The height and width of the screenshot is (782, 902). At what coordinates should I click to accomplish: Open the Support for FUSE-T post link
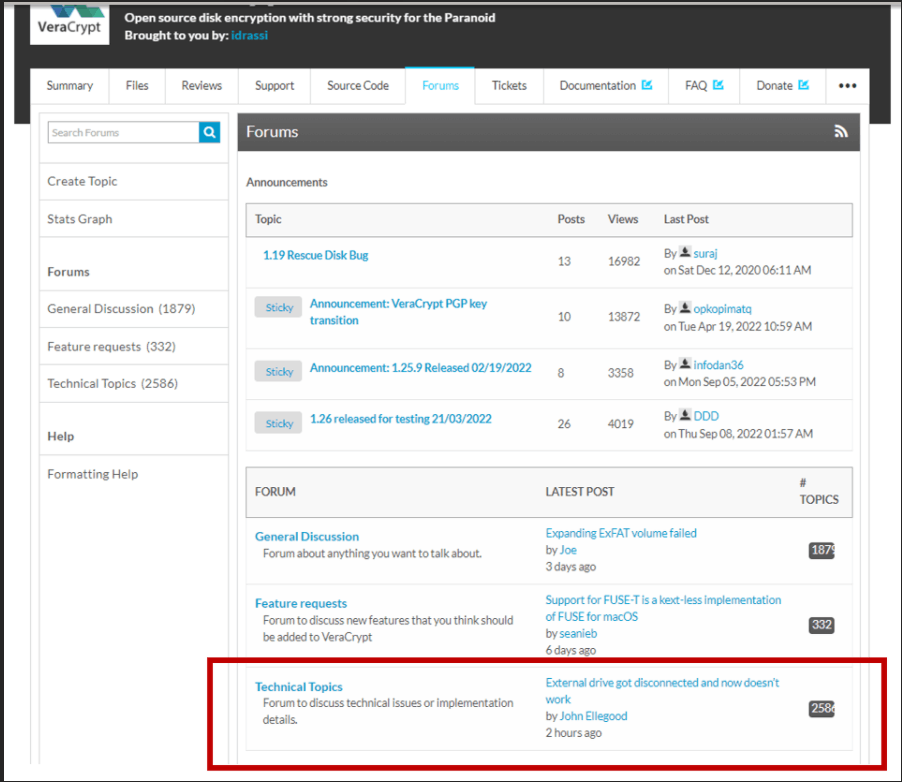[x=663, y=608]
